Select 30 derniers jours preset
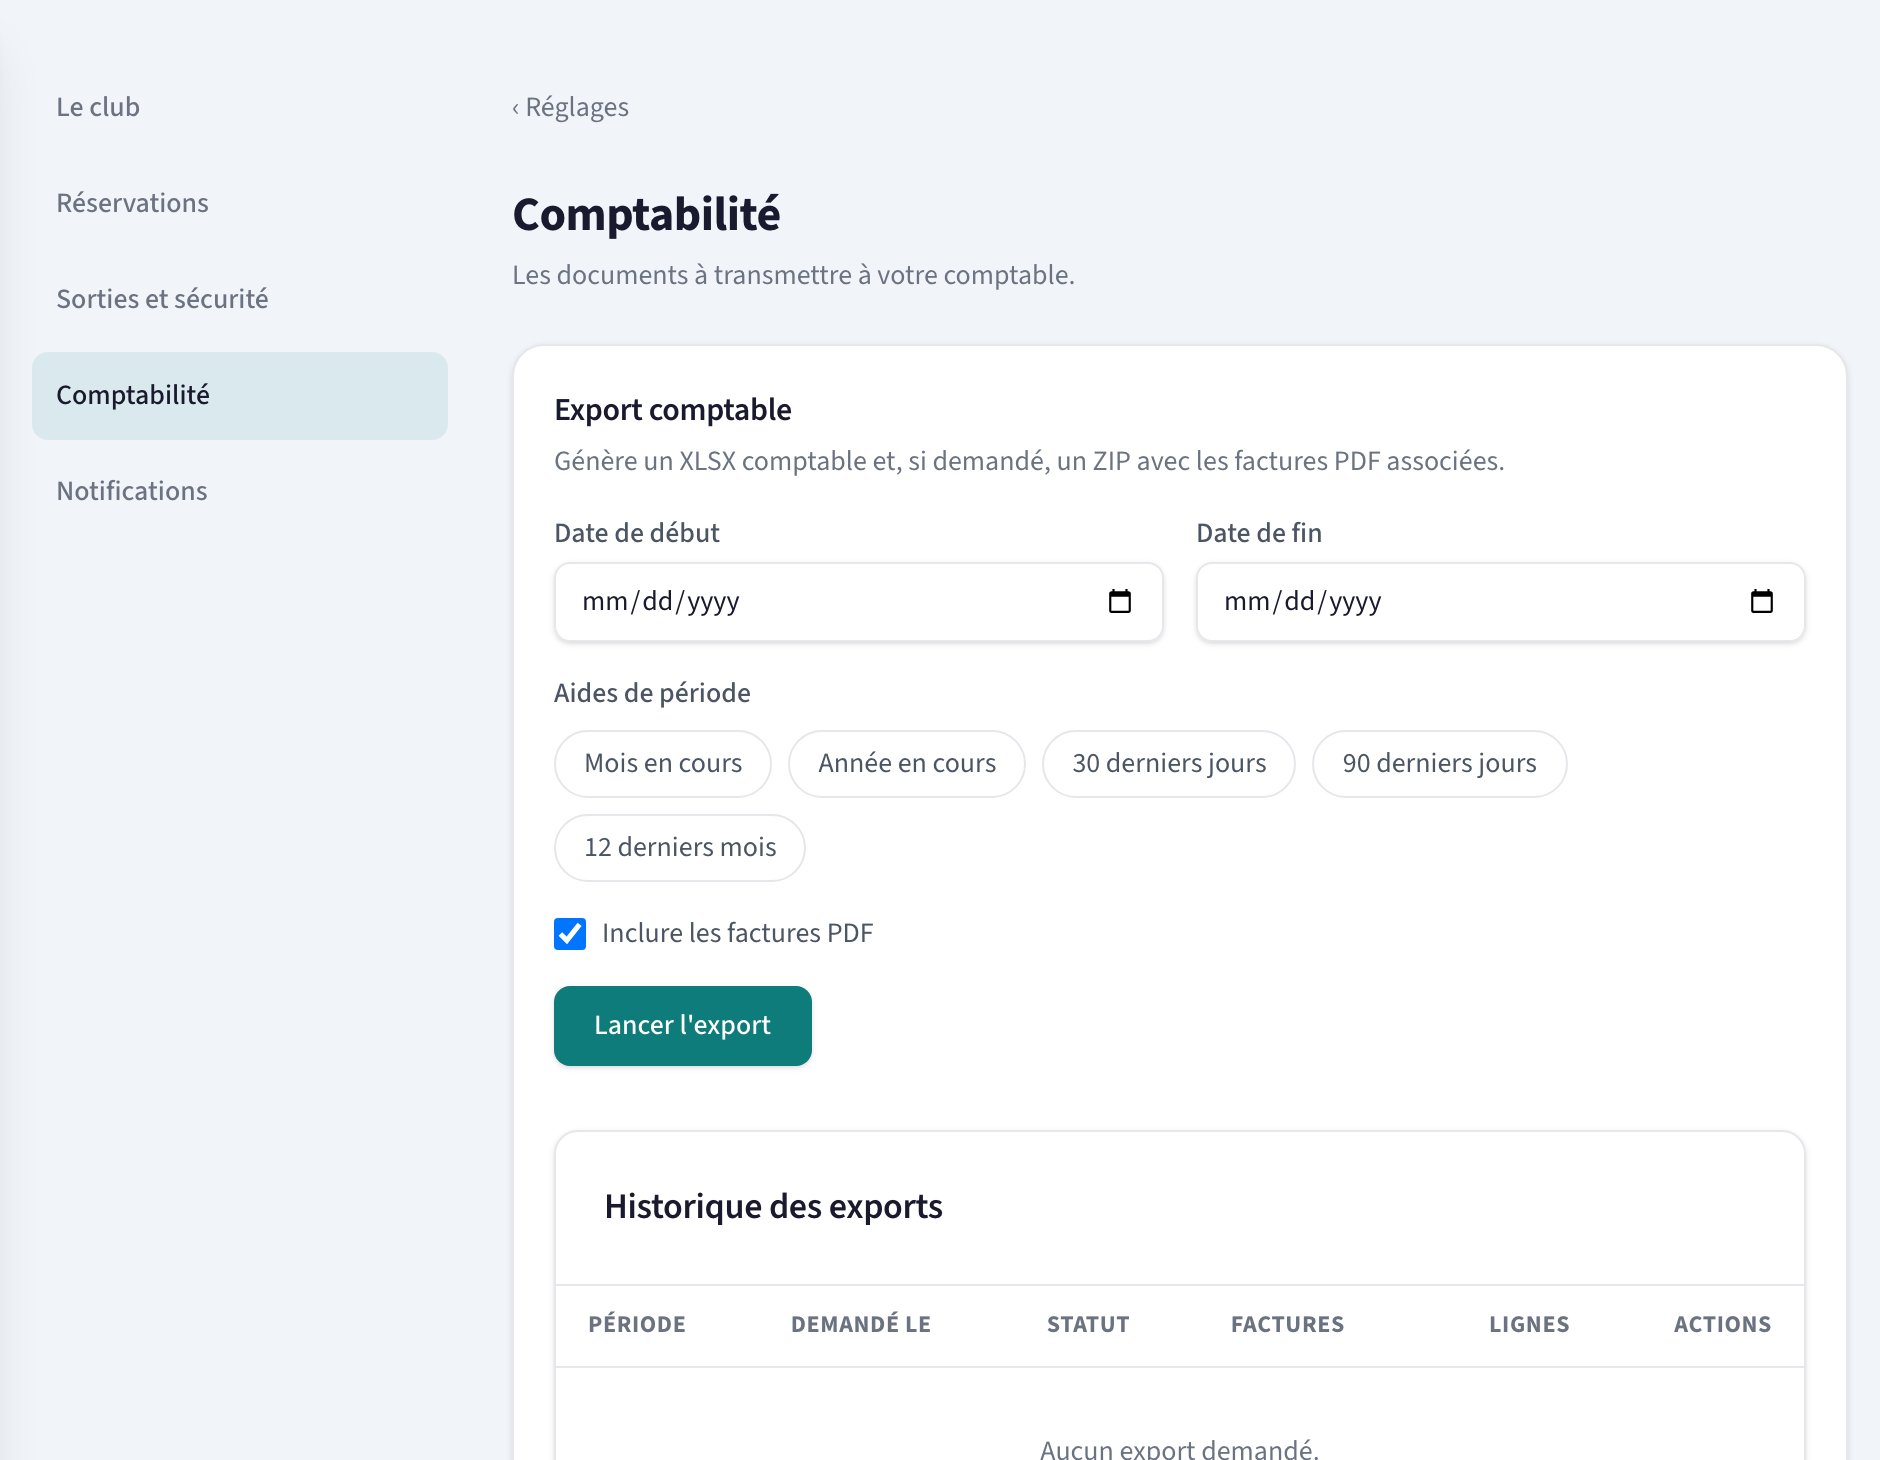Image resolution: width=1880 pixels, height=1460 pixels. (x=1169, y=764)
